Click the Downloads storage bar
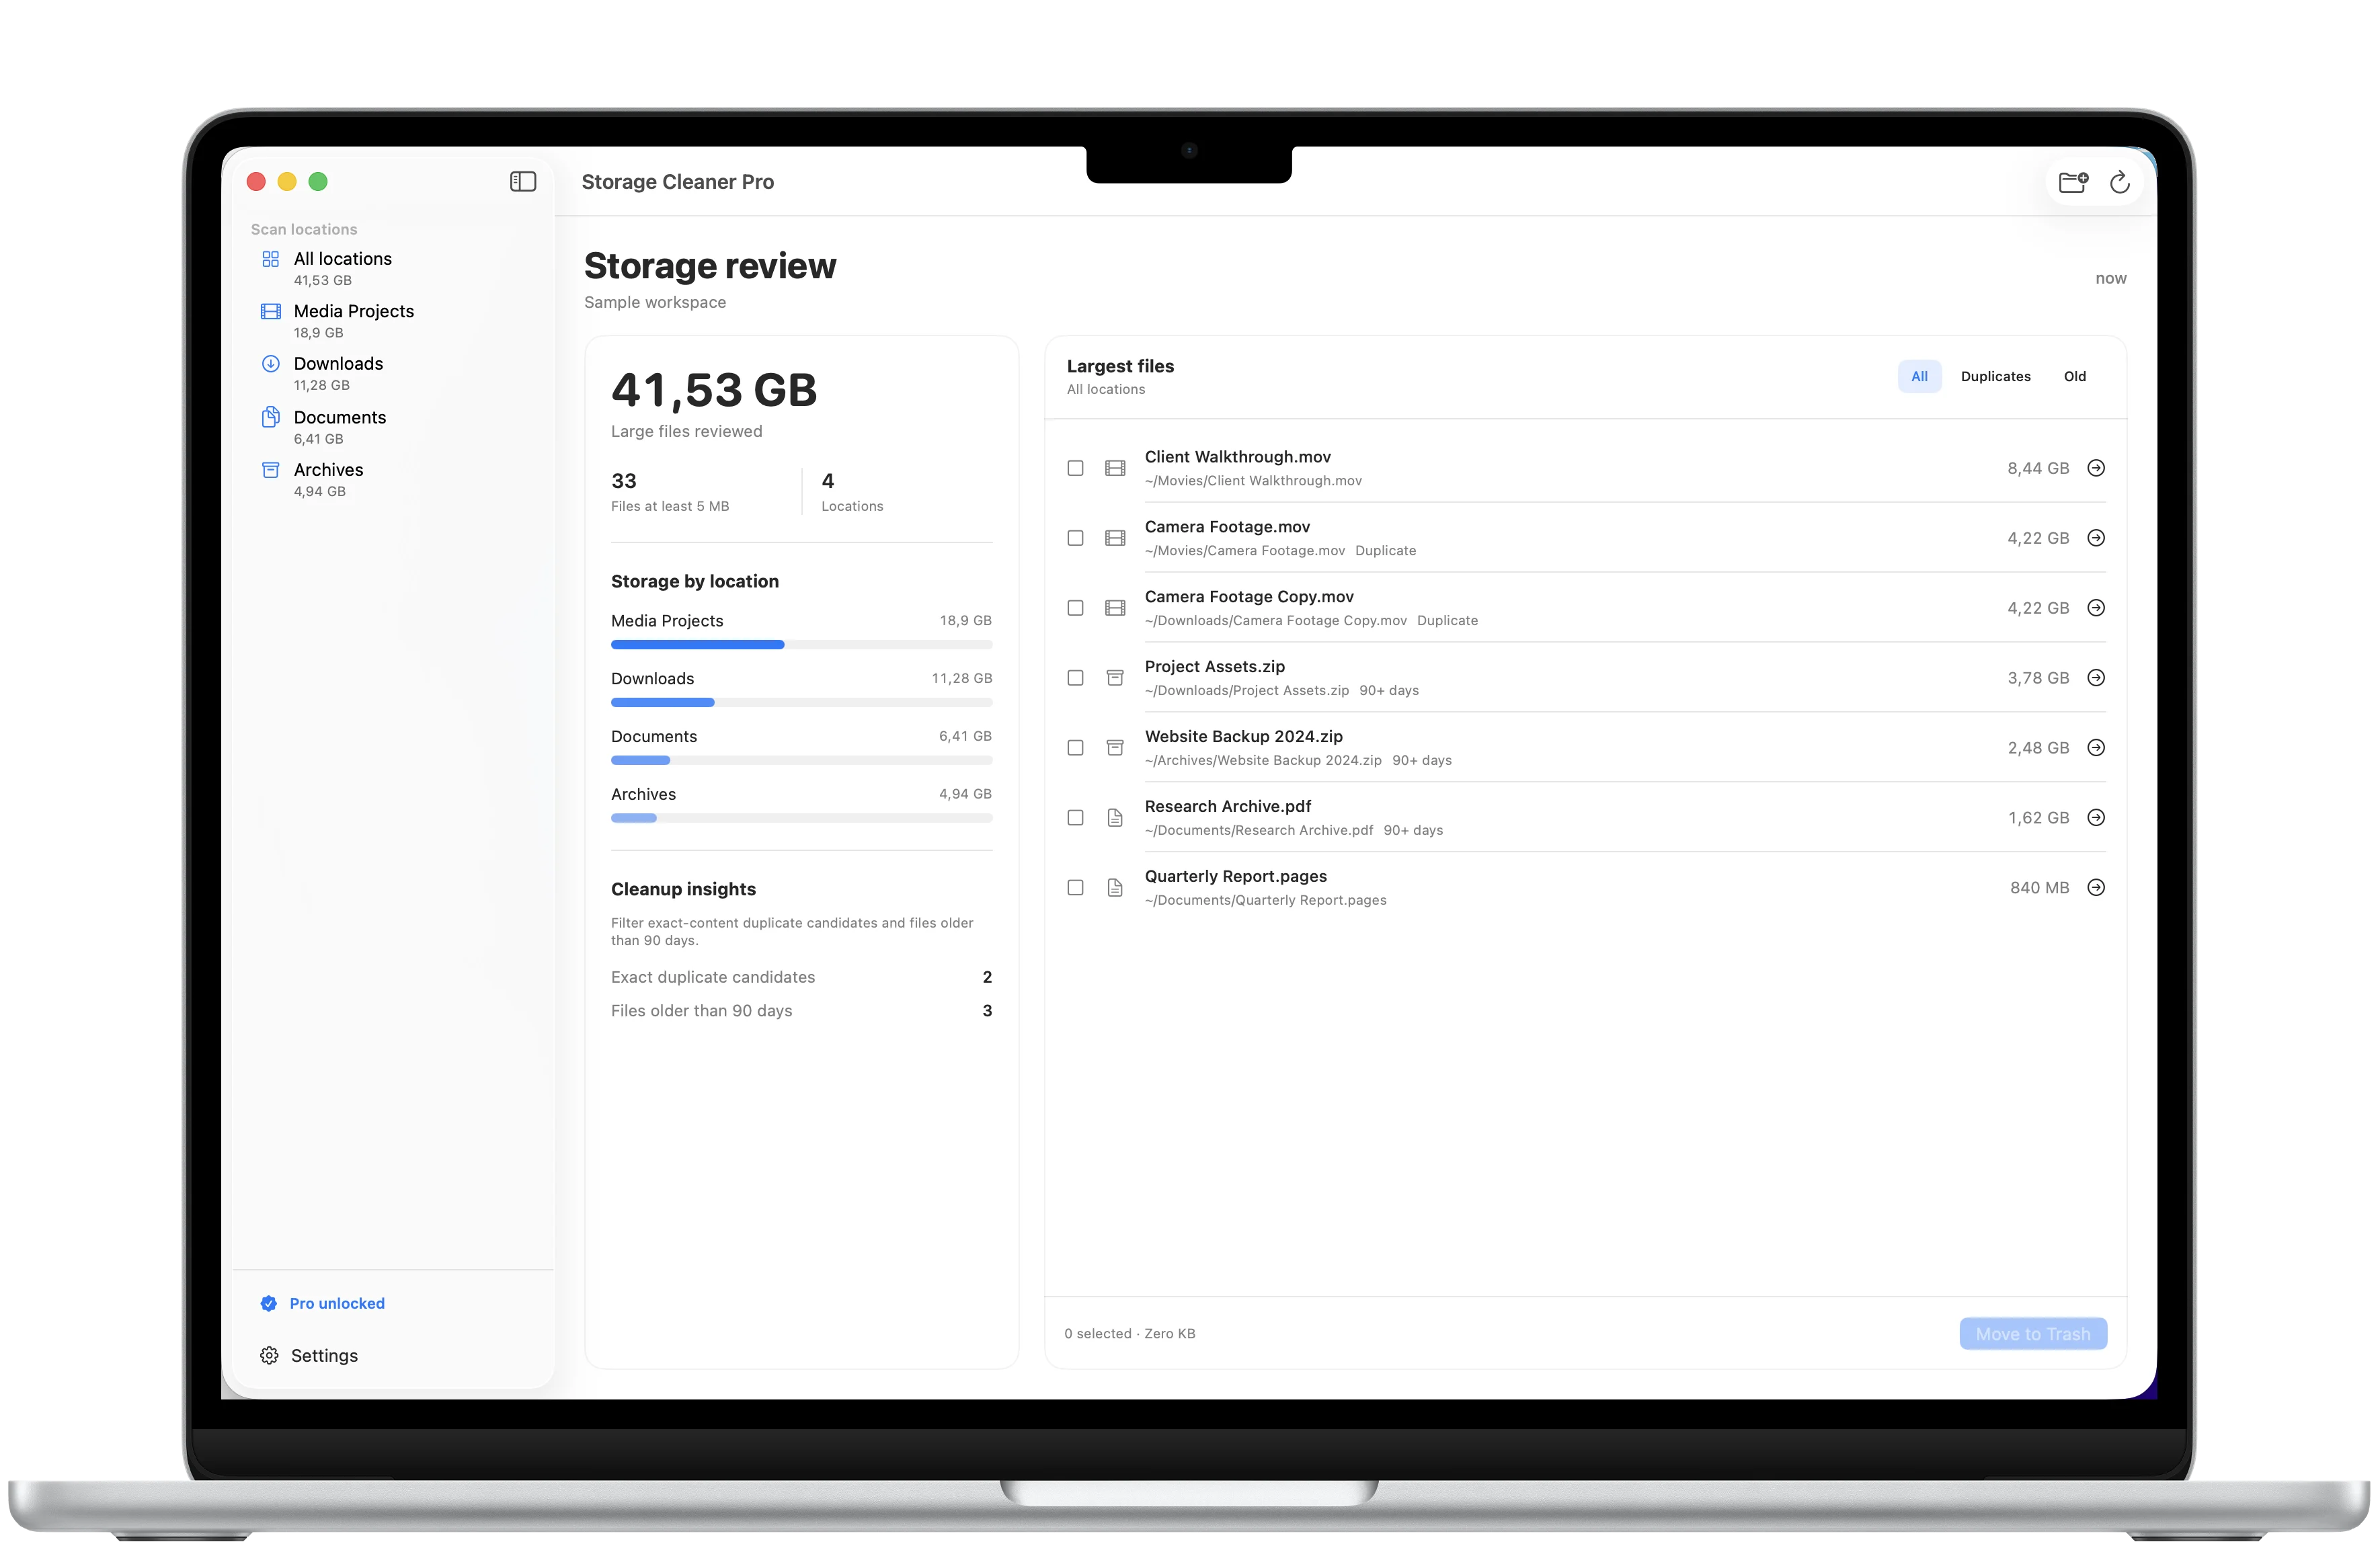This screenshot has height=1546, width=2380. tap(801, 703)
